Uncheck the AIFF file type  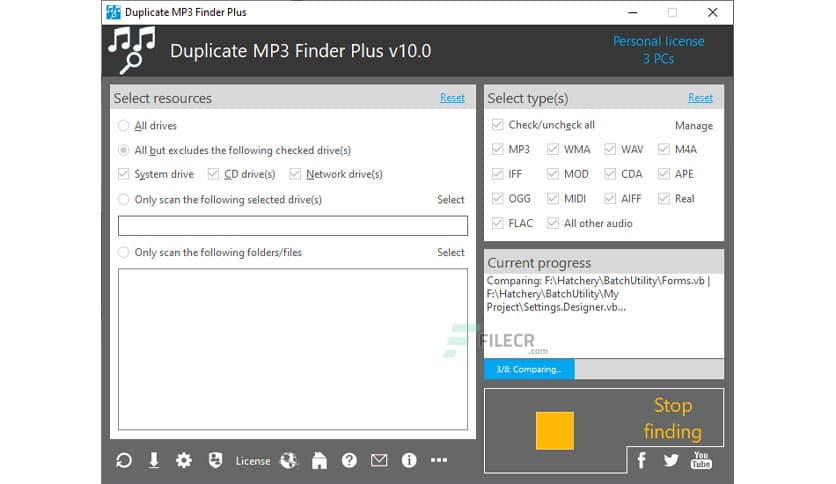[x=610, y=198]
